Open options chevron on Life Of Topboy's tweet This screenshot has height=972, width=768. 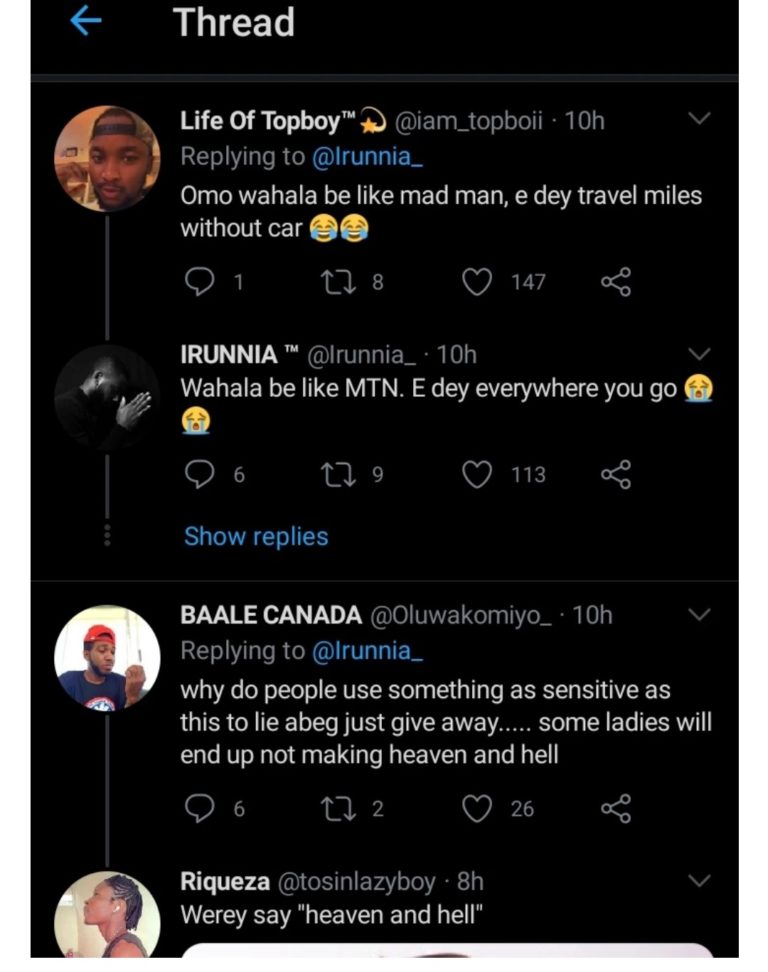pyautogui.click(x=699, y=119)
